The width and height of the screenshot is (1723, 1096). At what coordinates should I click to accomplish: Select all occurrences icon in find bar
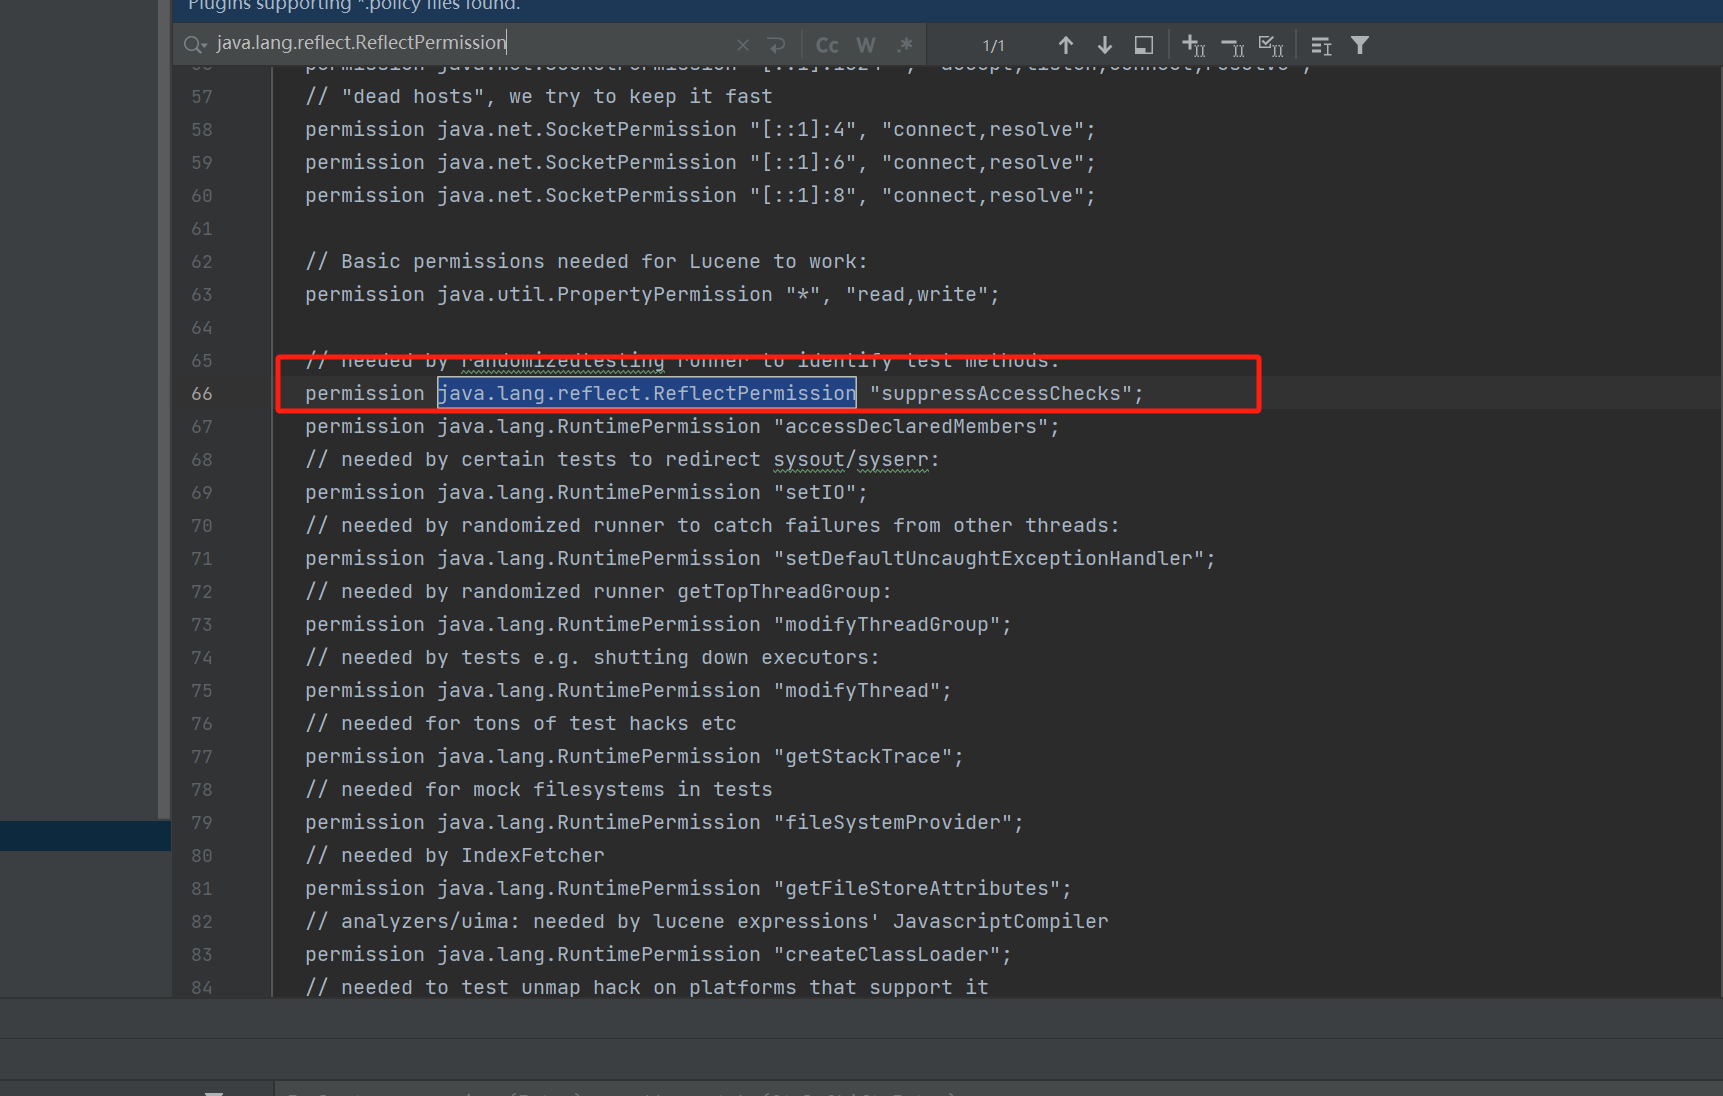click(1271, 45)
